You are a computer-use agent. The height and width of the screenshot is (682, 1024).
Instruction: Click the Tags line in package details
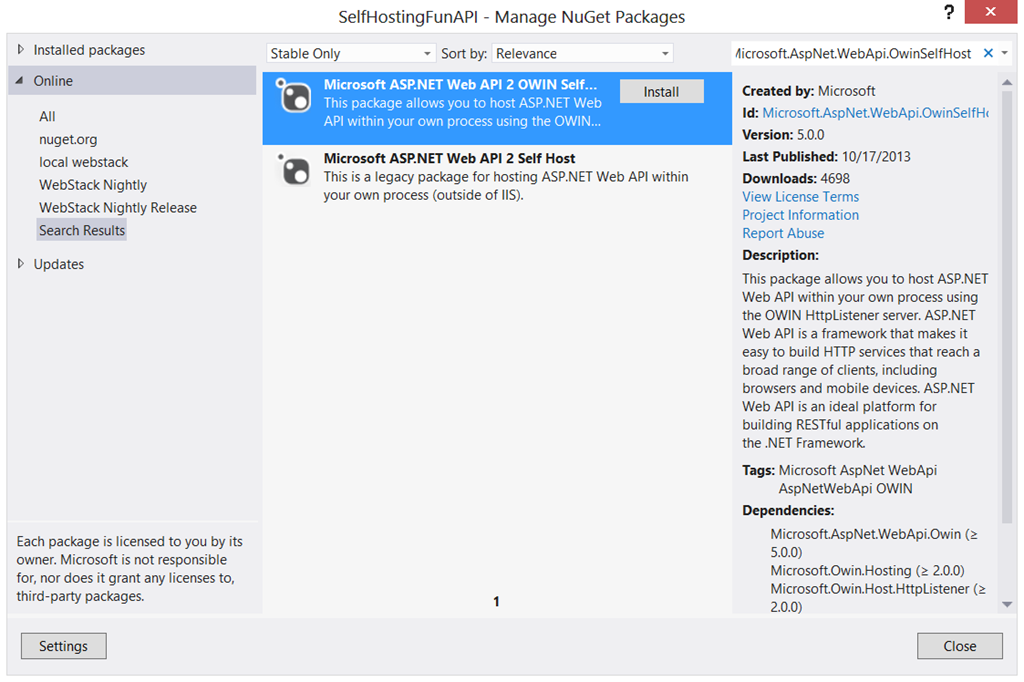[x=840, y=479]
